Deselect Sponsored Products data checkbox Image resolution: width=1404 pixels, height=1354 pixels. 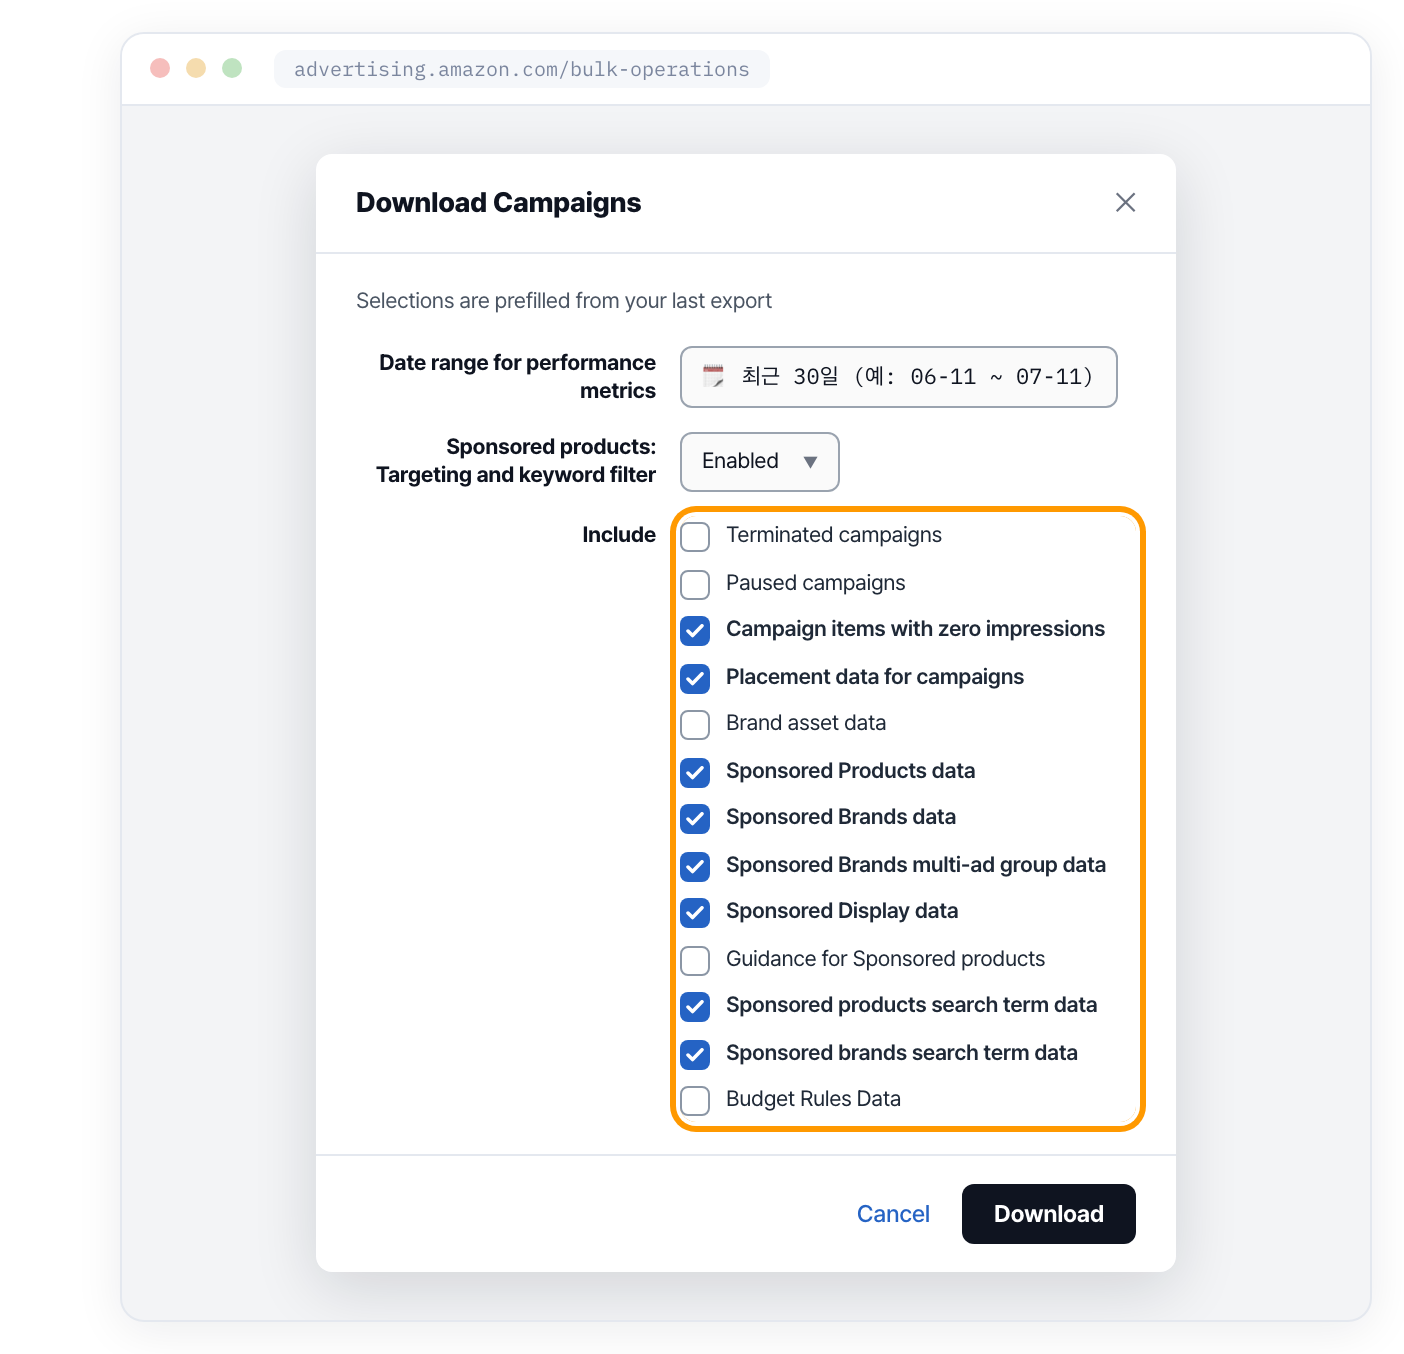click(695, 772)
